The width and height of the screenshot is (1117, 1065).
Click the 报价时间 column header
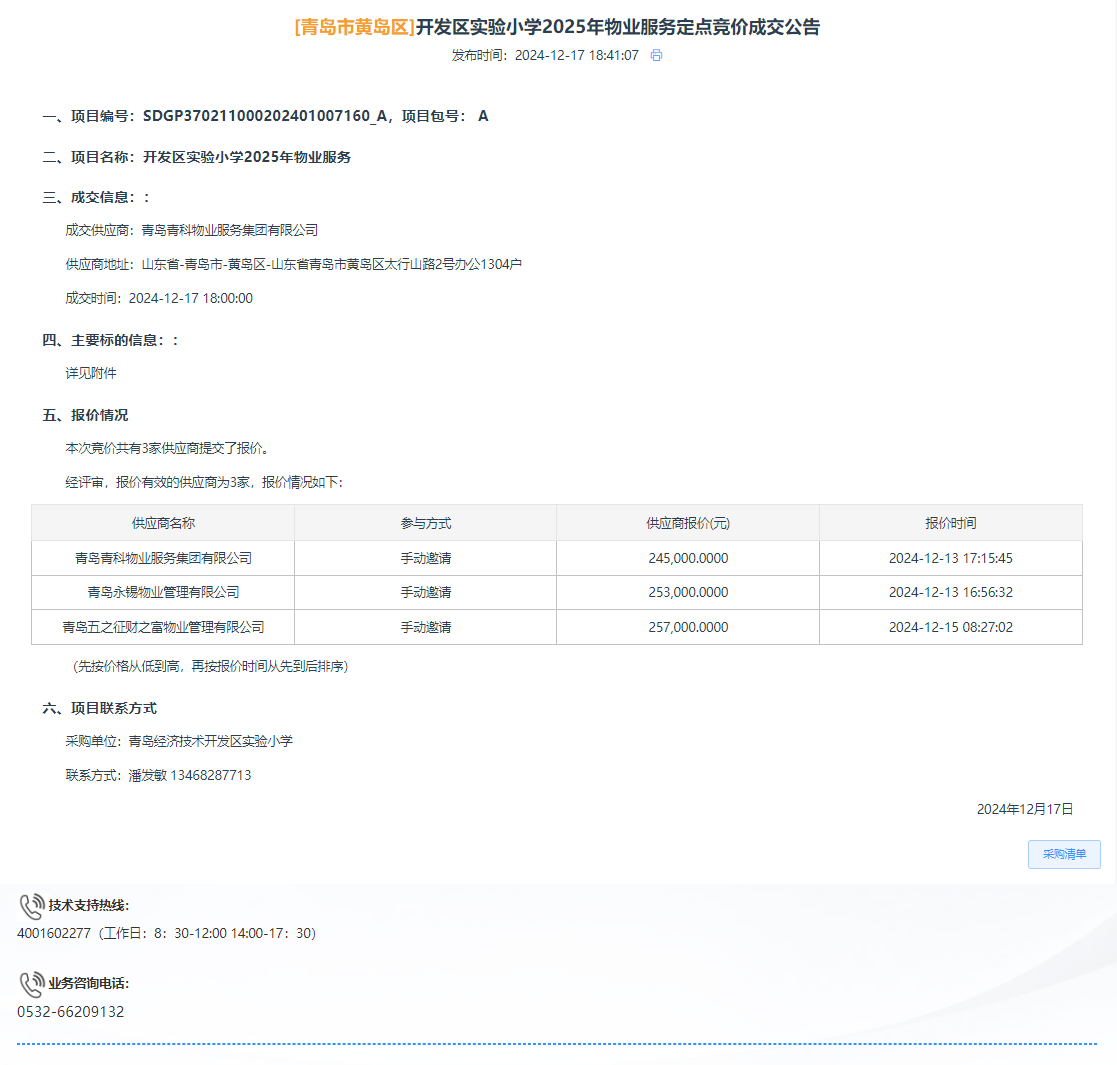[x=950, y=523]
